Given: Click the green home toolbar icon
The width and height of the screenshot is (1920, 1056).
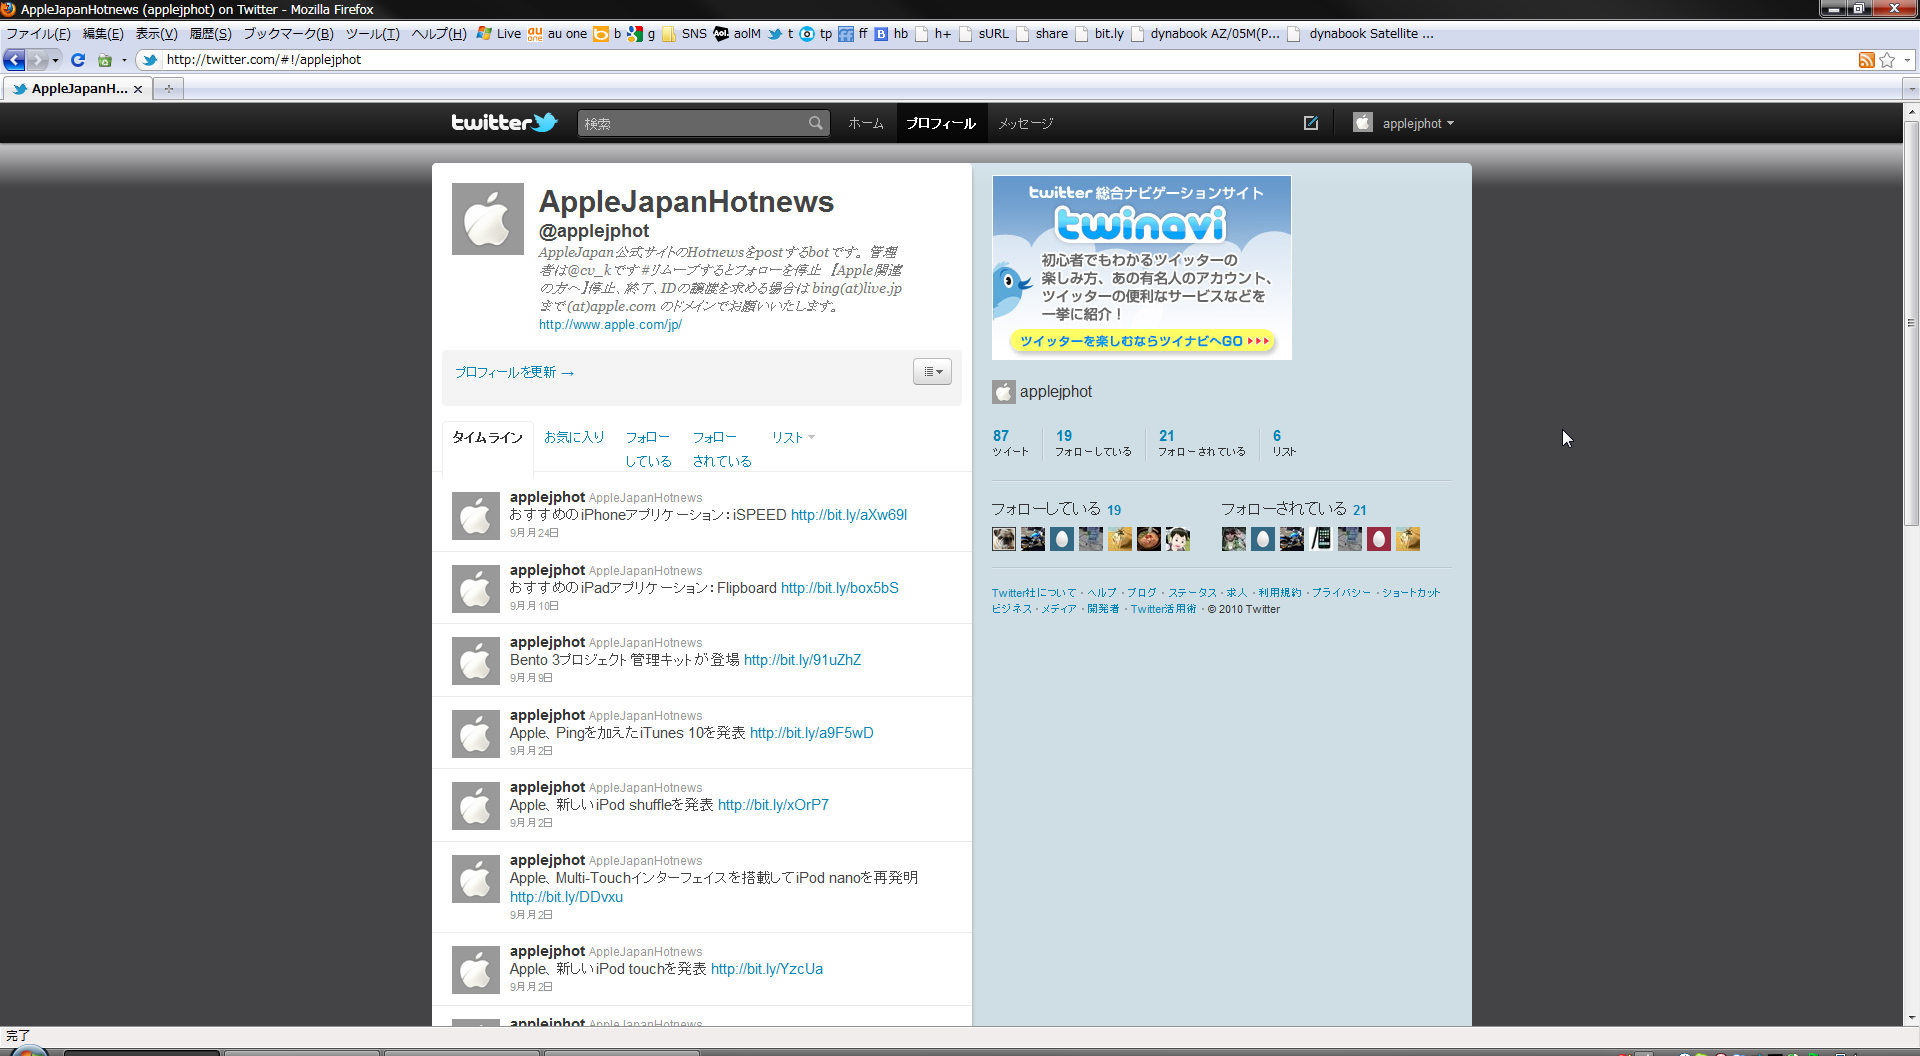Looking at the screenshot, I should coord(104,60).
